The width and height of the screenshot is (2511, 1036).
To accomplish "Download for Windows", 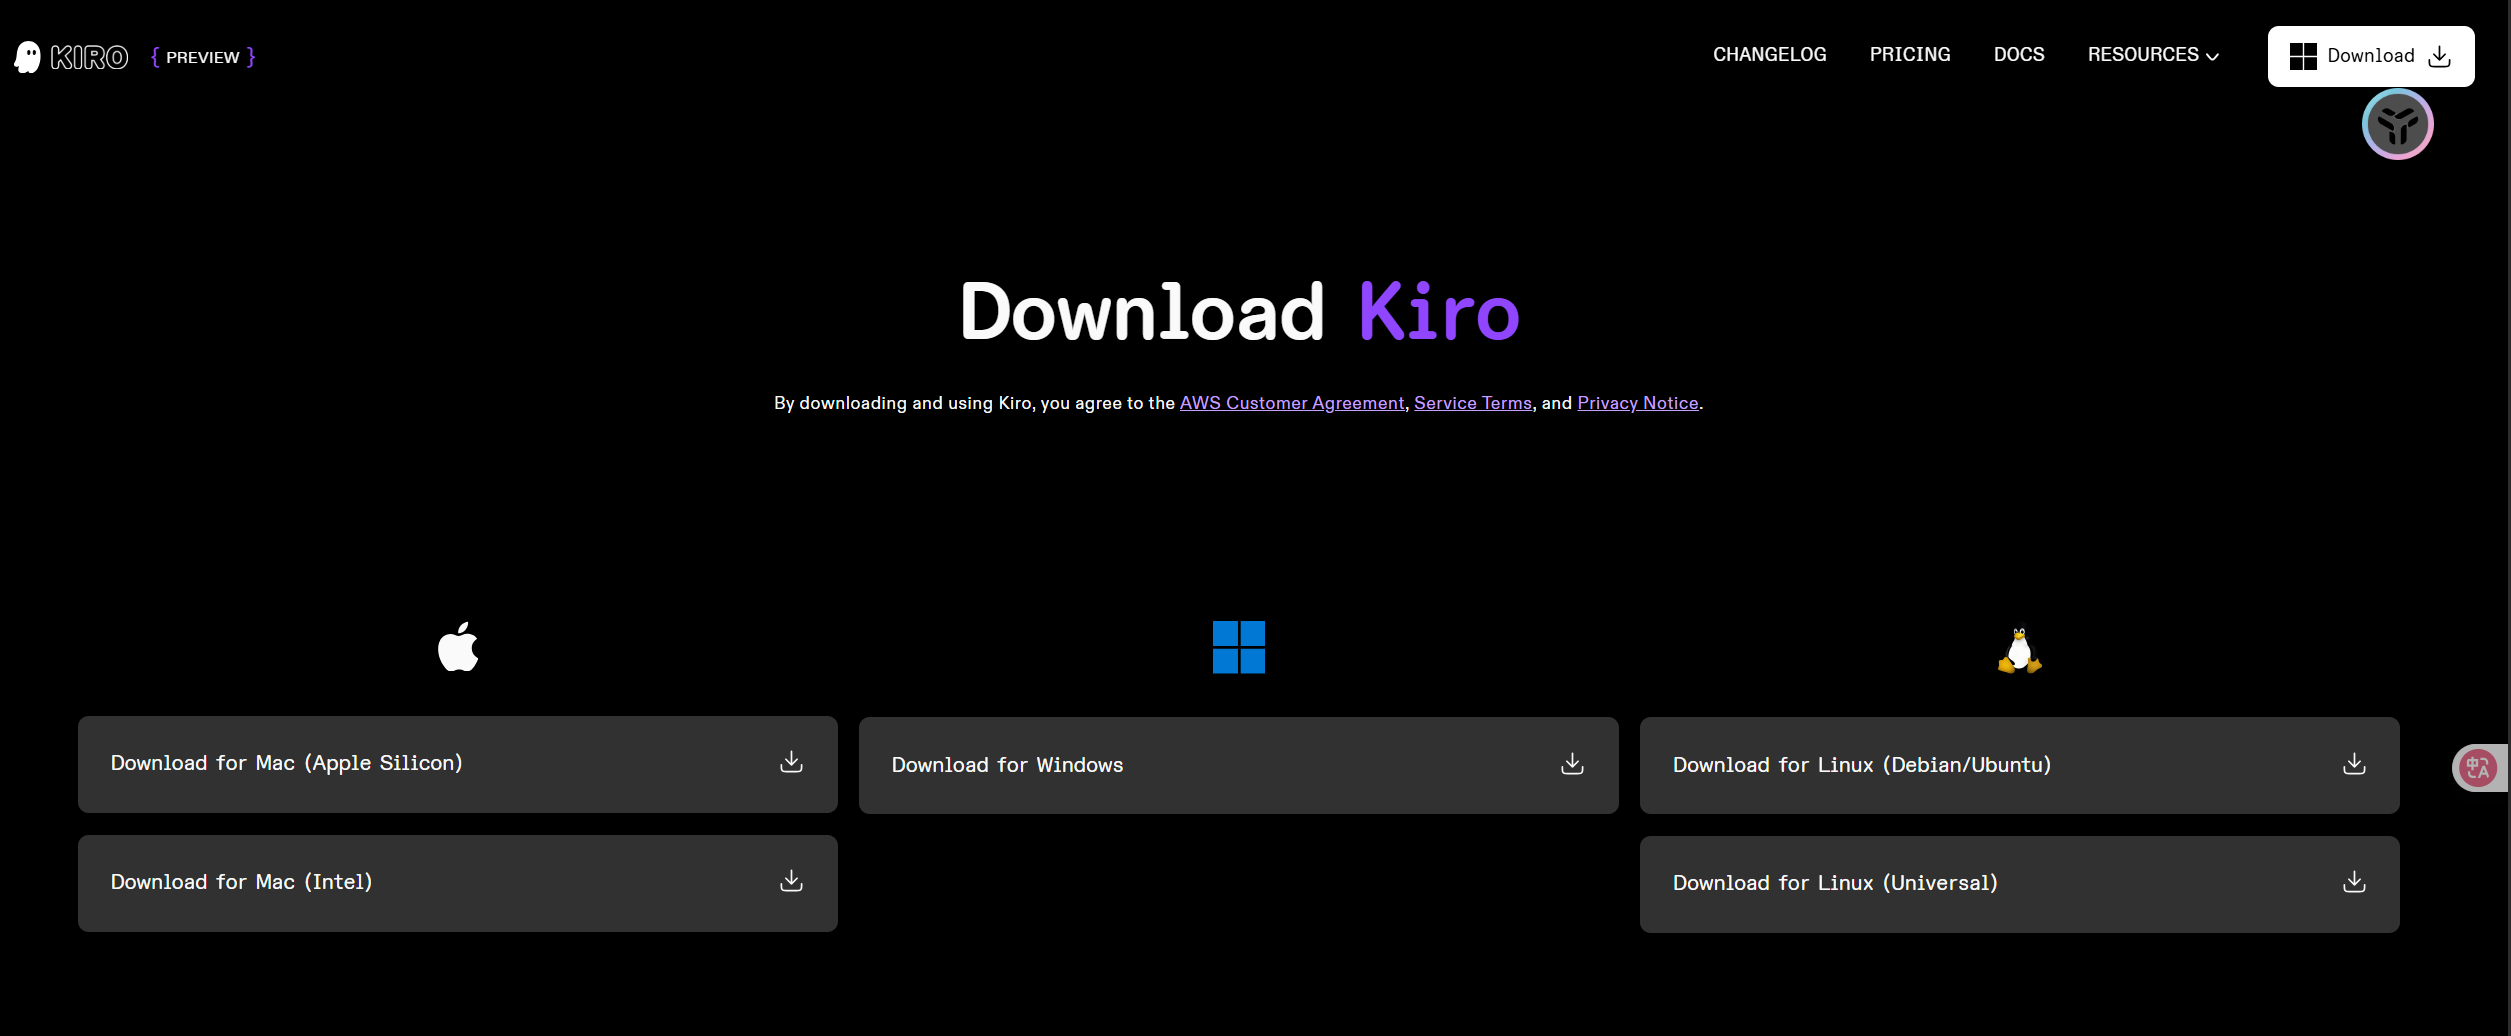I will pyautogui.click(x=1239, y=765).
